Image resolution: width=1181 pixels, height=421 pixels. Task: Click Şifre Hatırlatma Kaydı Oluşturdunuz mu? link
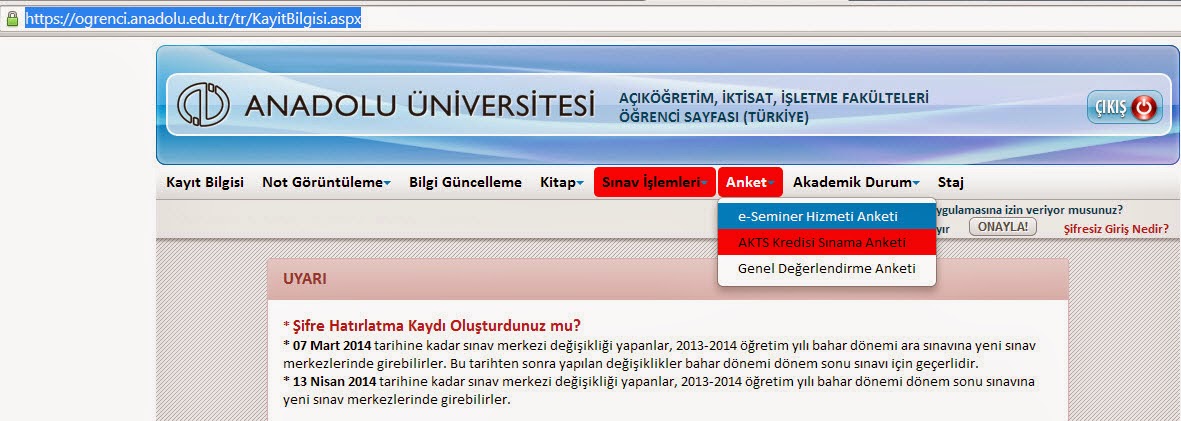(x=436, y=325)
